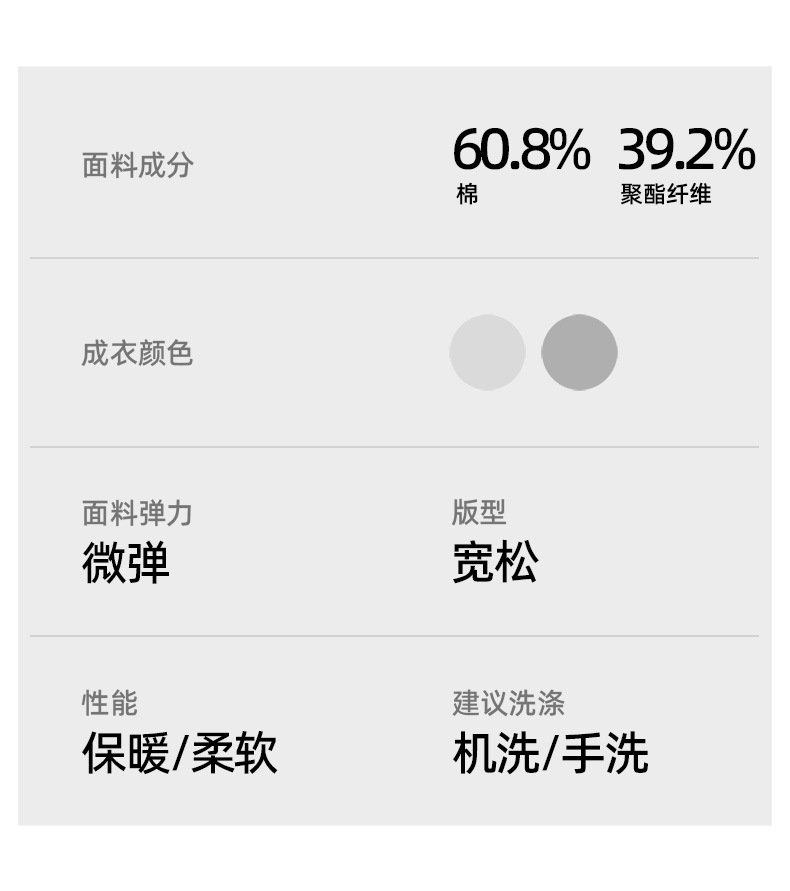Click the 面料成分 label
This screenshot has width=790, height=891.
(x=137, y=165)
